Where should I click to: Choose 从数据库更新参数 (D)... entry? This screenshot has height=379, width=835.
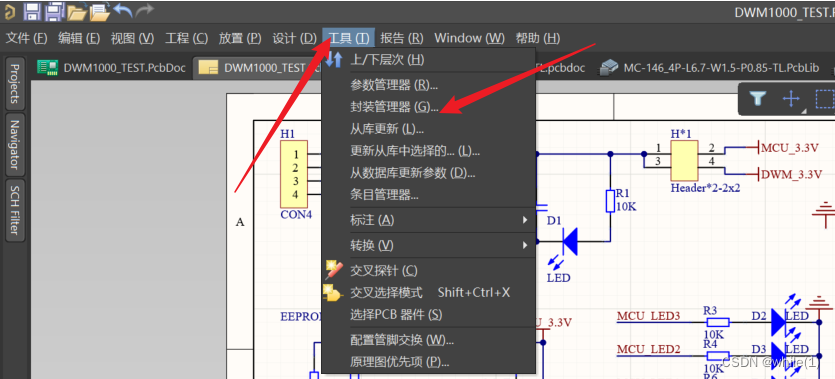pyautogui.click(x=428, y=172)
